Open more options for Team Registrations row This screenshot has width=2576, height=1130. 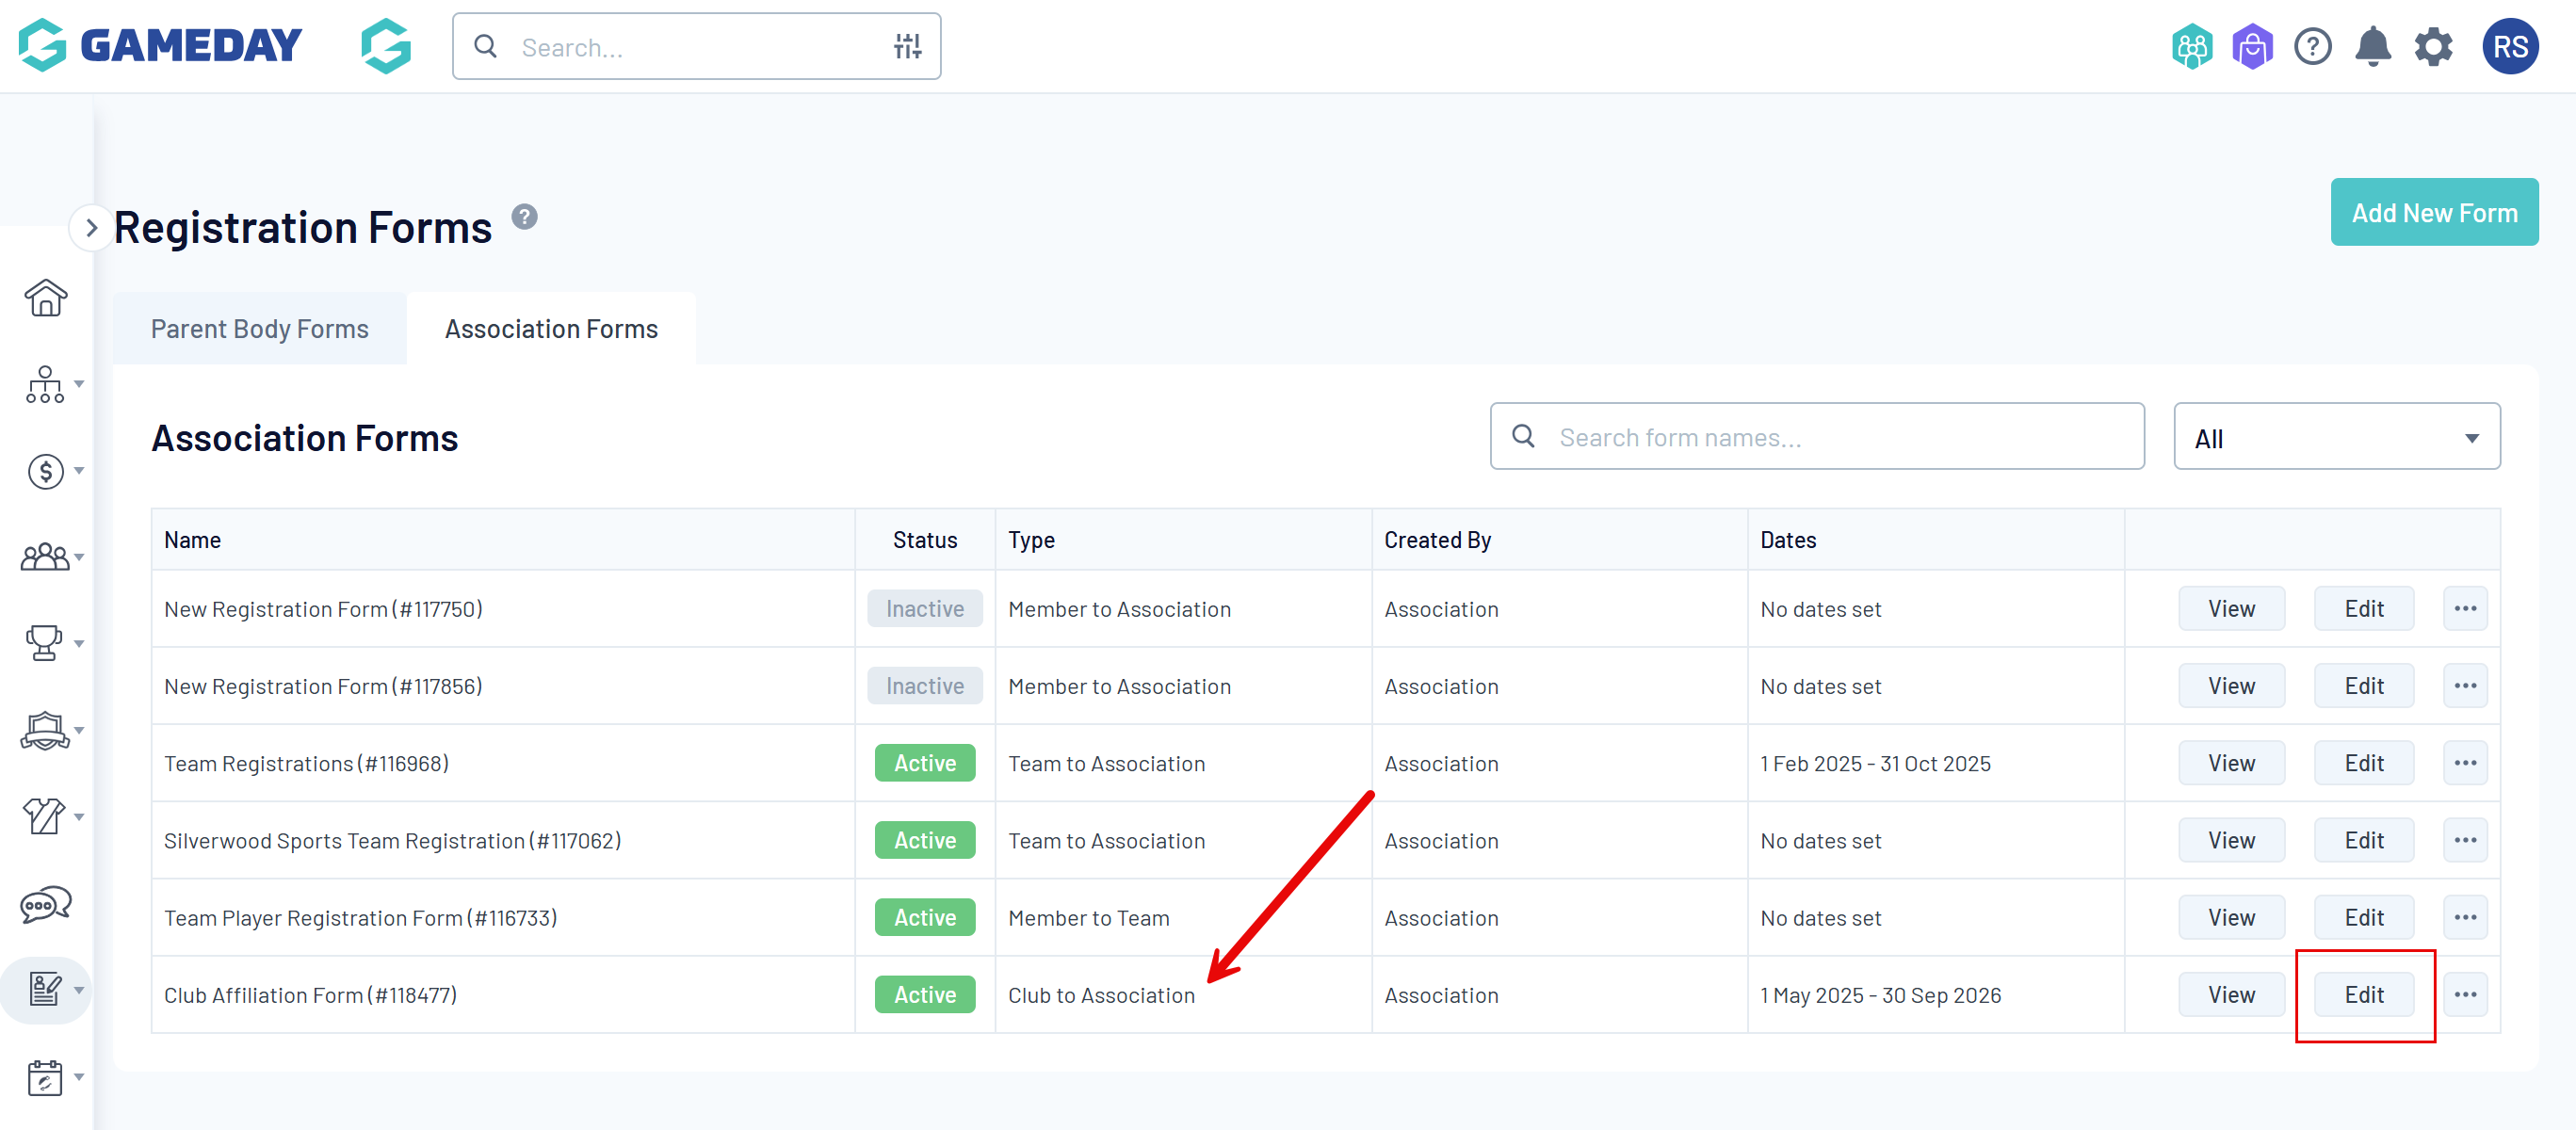[2465, 763]
